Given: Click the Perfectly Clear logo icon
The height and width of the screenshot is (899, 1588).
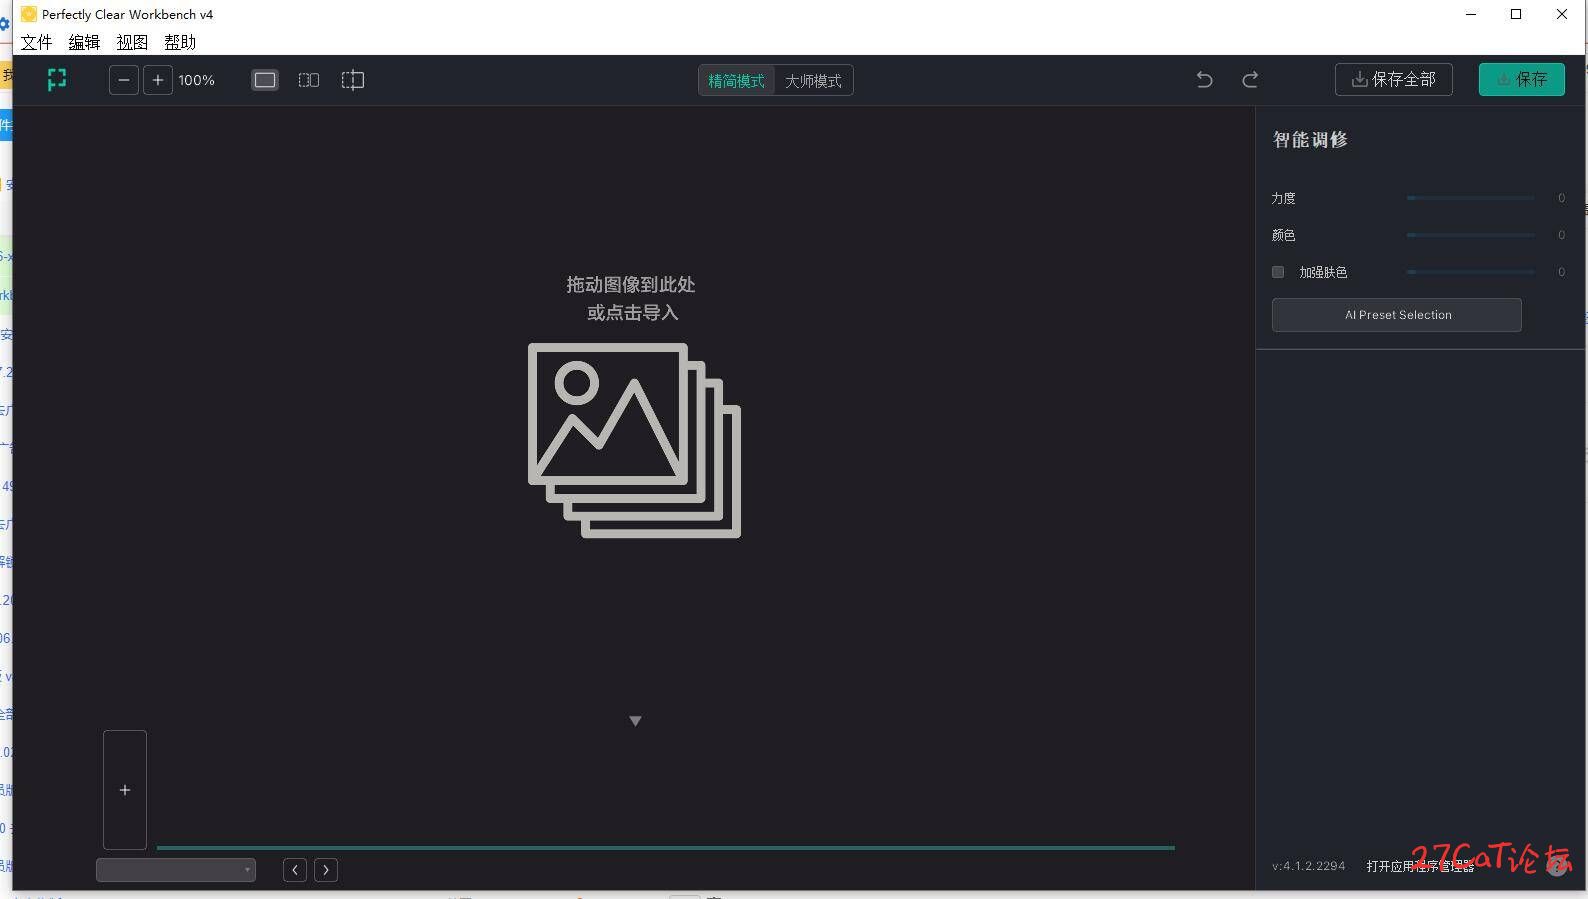Looking at the screenshot, I should pyautogui.click(x=57, y=80).
